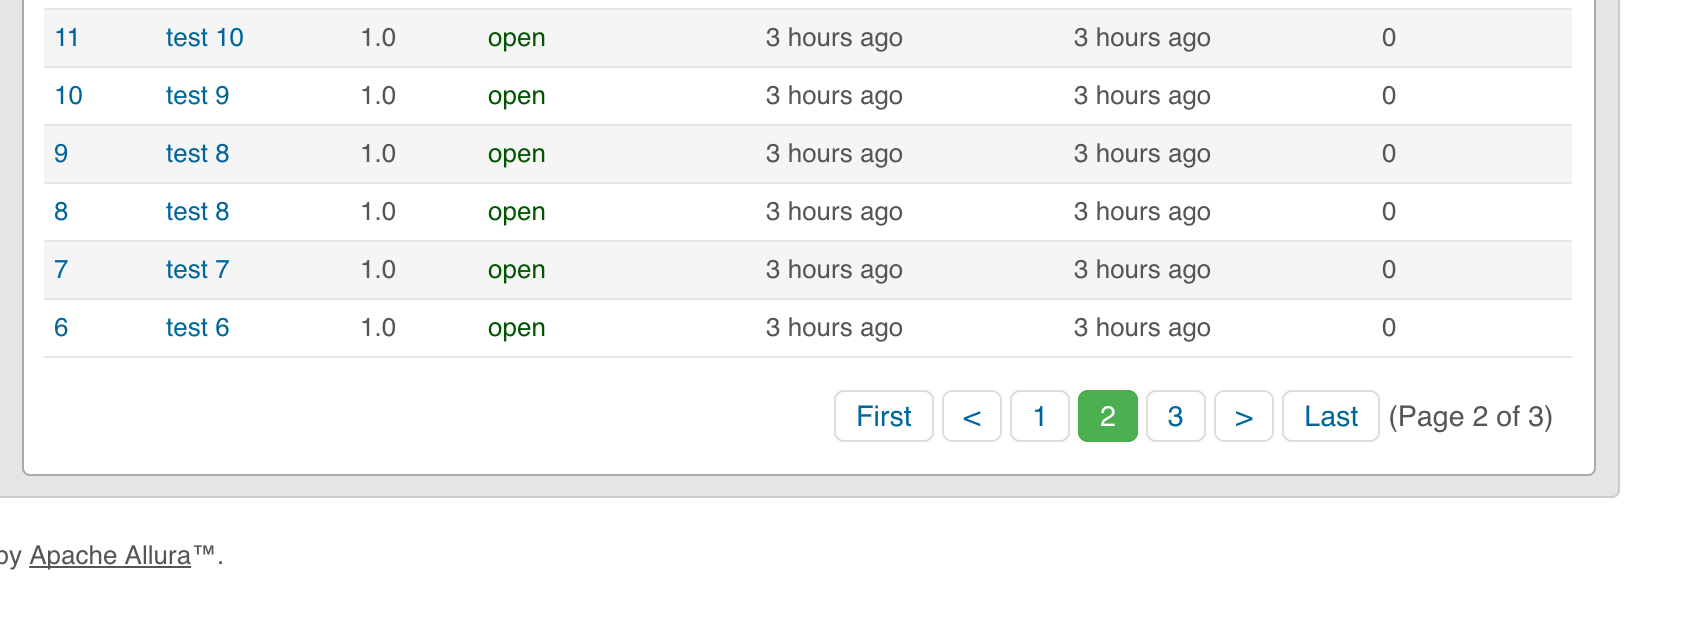Open the 'test 6' ticket summary
The image size is (1706, 626).
tap(197, 328)
